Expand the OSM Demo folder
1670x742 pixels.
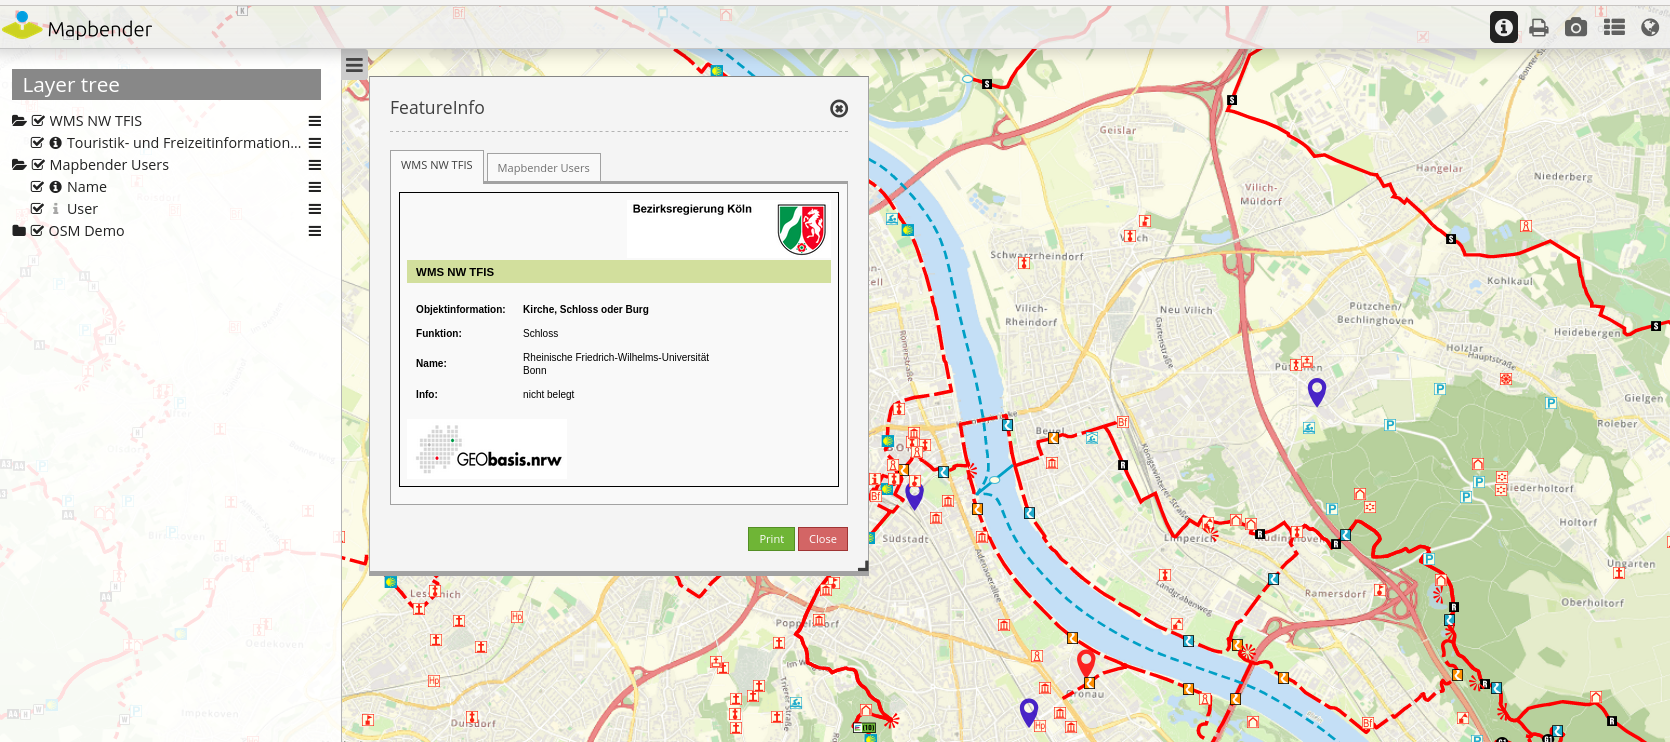(x=19, y=231)
